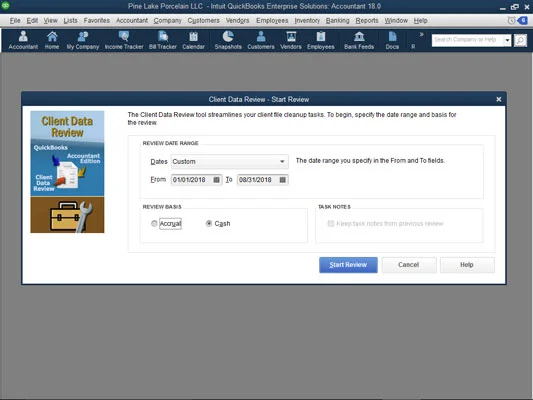Screen dimensions: 533x400
Task: Select the Accrual review basis
Action: 154,224
